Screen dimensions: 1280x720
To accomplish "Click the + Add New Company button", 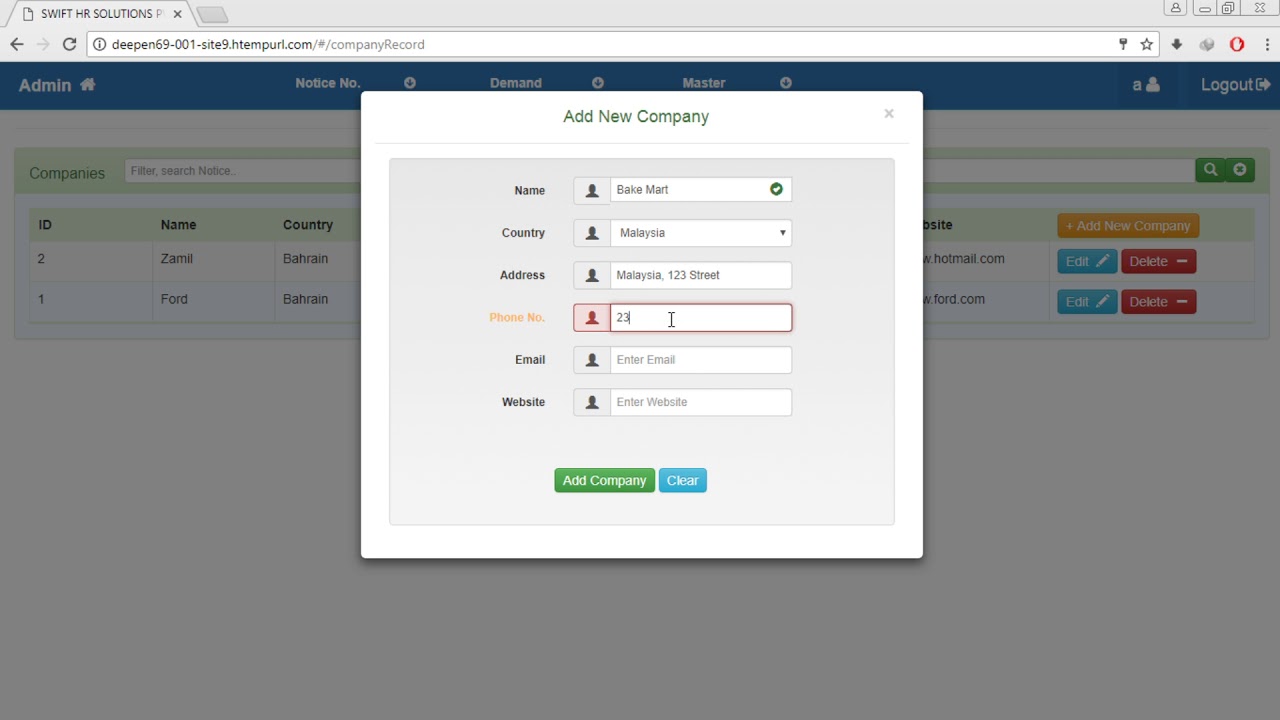I will click(1128, 226).
